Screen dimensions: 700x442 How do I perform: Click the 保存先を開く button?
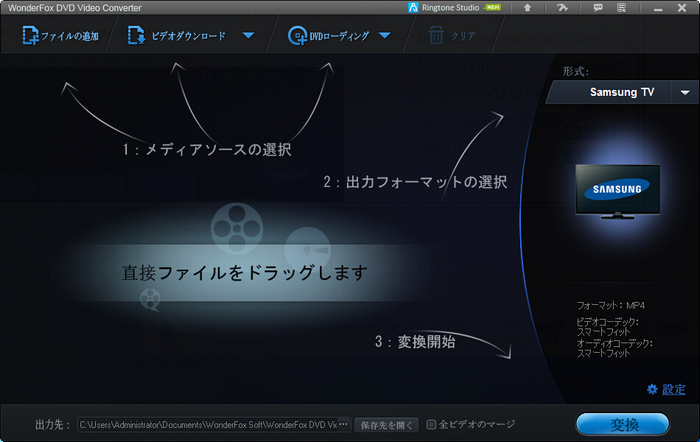[387, 425]
